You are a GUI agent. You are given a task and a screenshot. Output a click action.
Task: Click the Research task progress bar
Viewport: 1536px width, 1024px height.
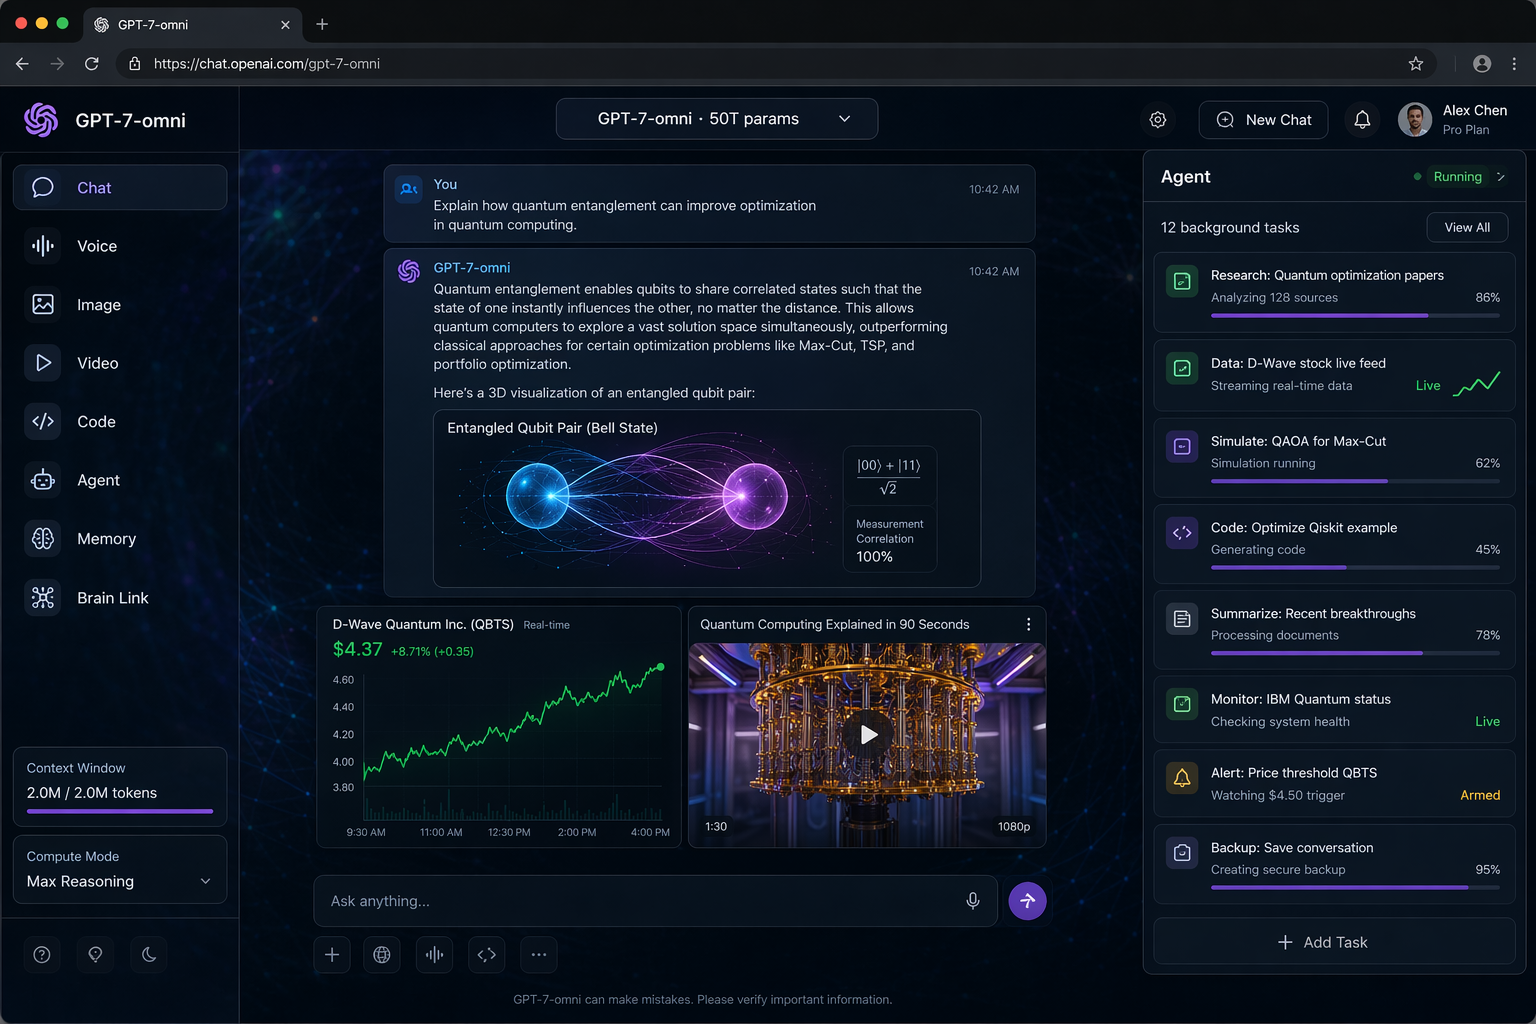[1355, 315]
